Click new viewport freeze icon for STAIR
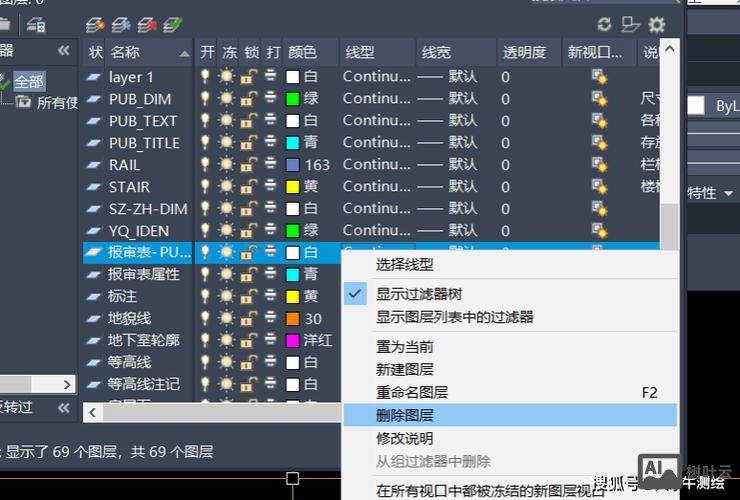 click(599, 187)
